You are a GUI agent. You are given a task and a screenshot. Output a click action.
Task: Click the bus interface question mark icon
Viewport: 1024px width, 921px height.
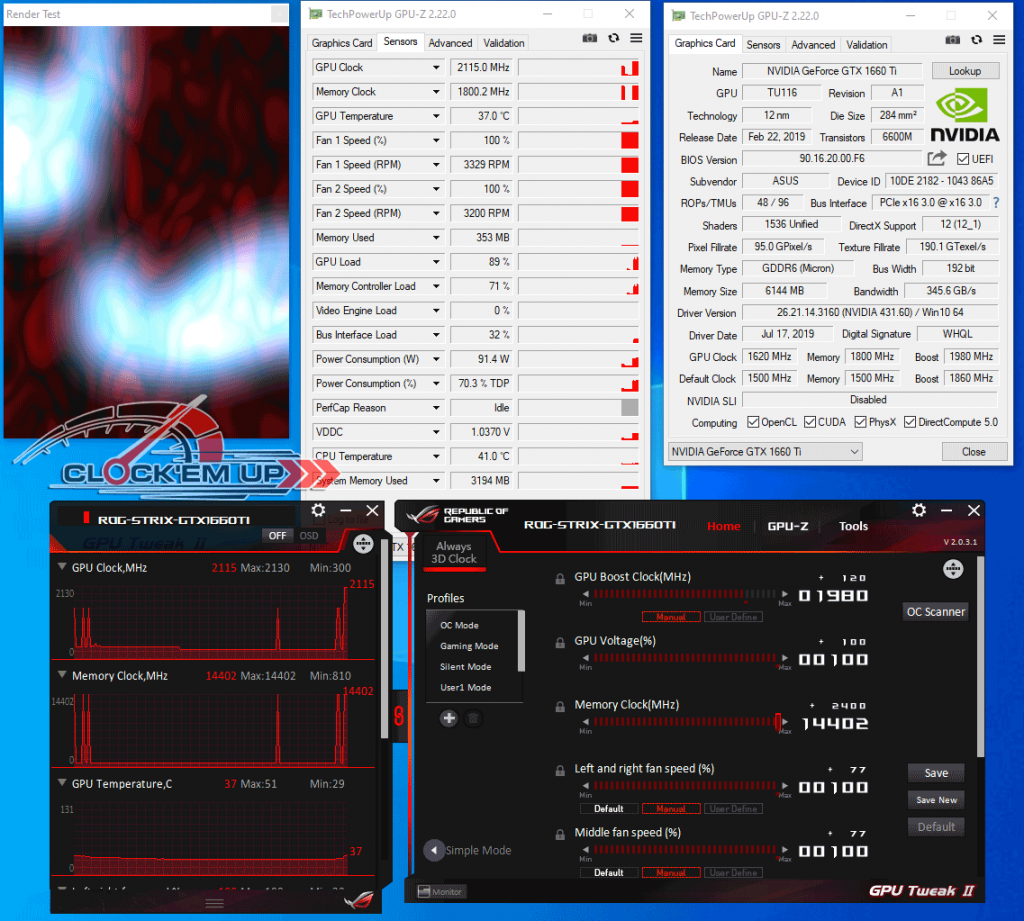(x=995, y=203)
